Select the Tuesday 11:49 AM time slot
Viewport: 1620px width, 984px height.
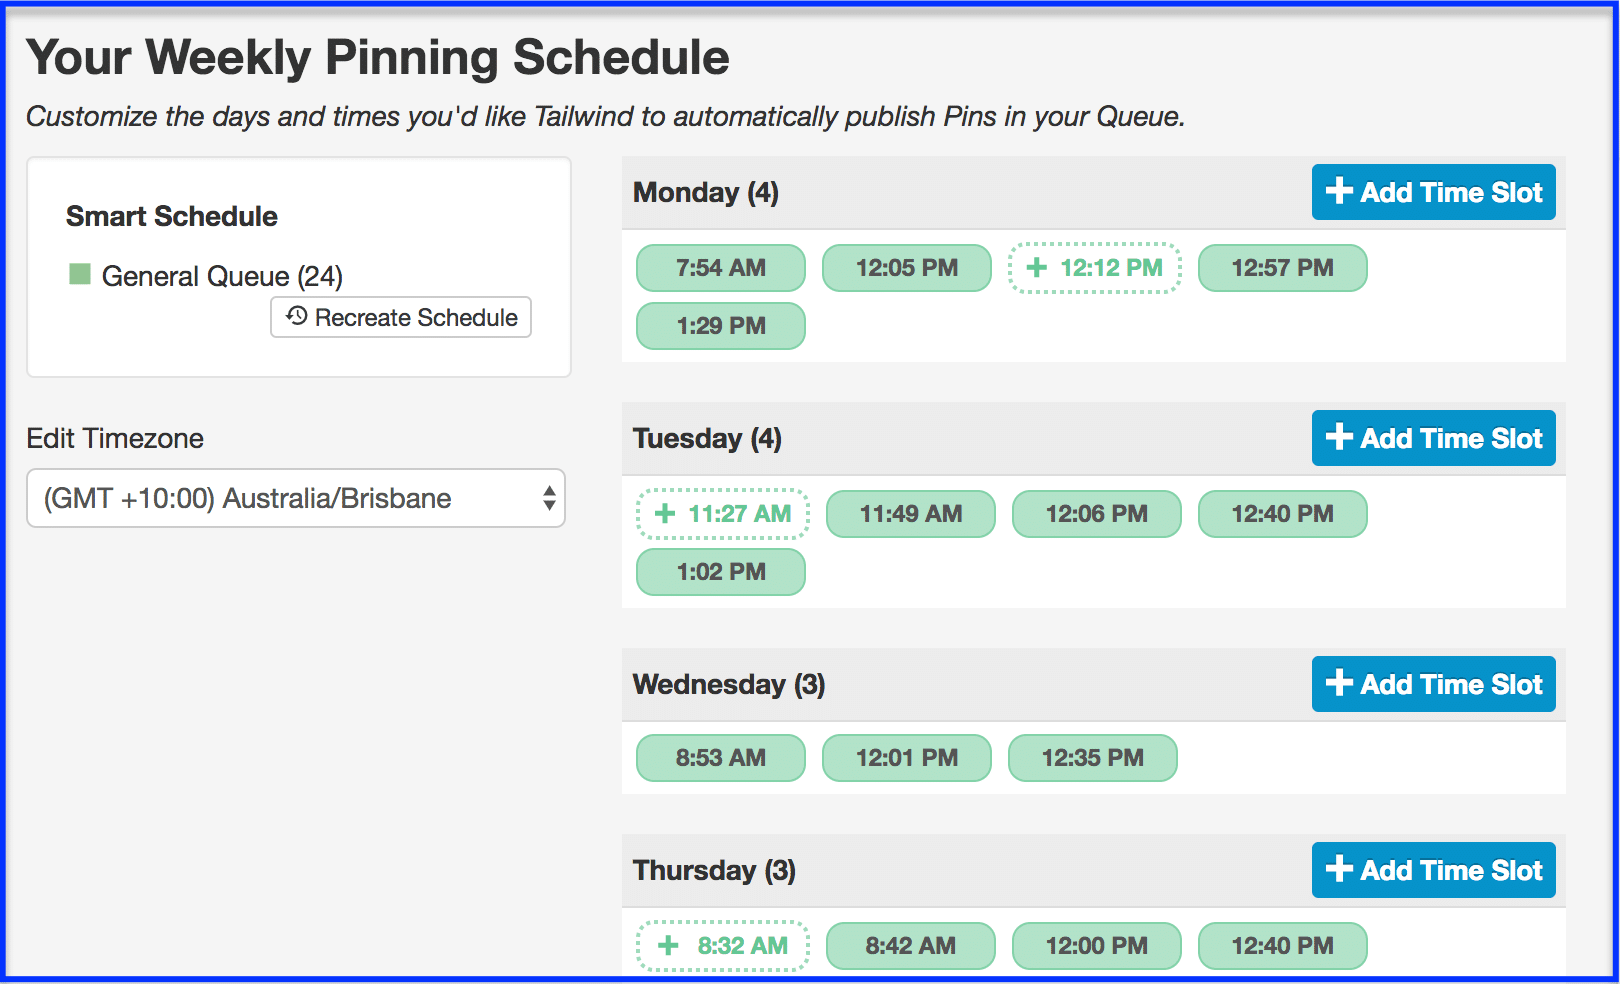911,514
